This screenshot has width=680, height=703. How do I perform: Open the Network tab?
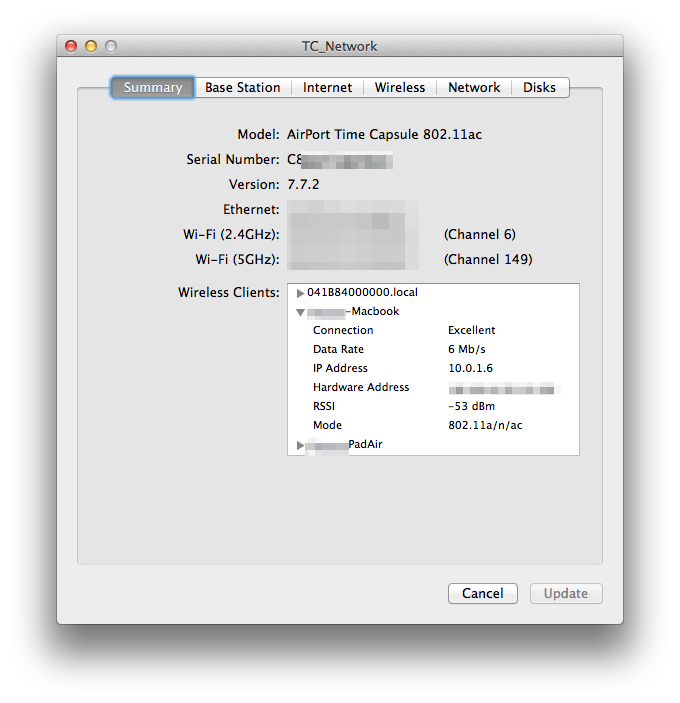click(x=474, y=87)
